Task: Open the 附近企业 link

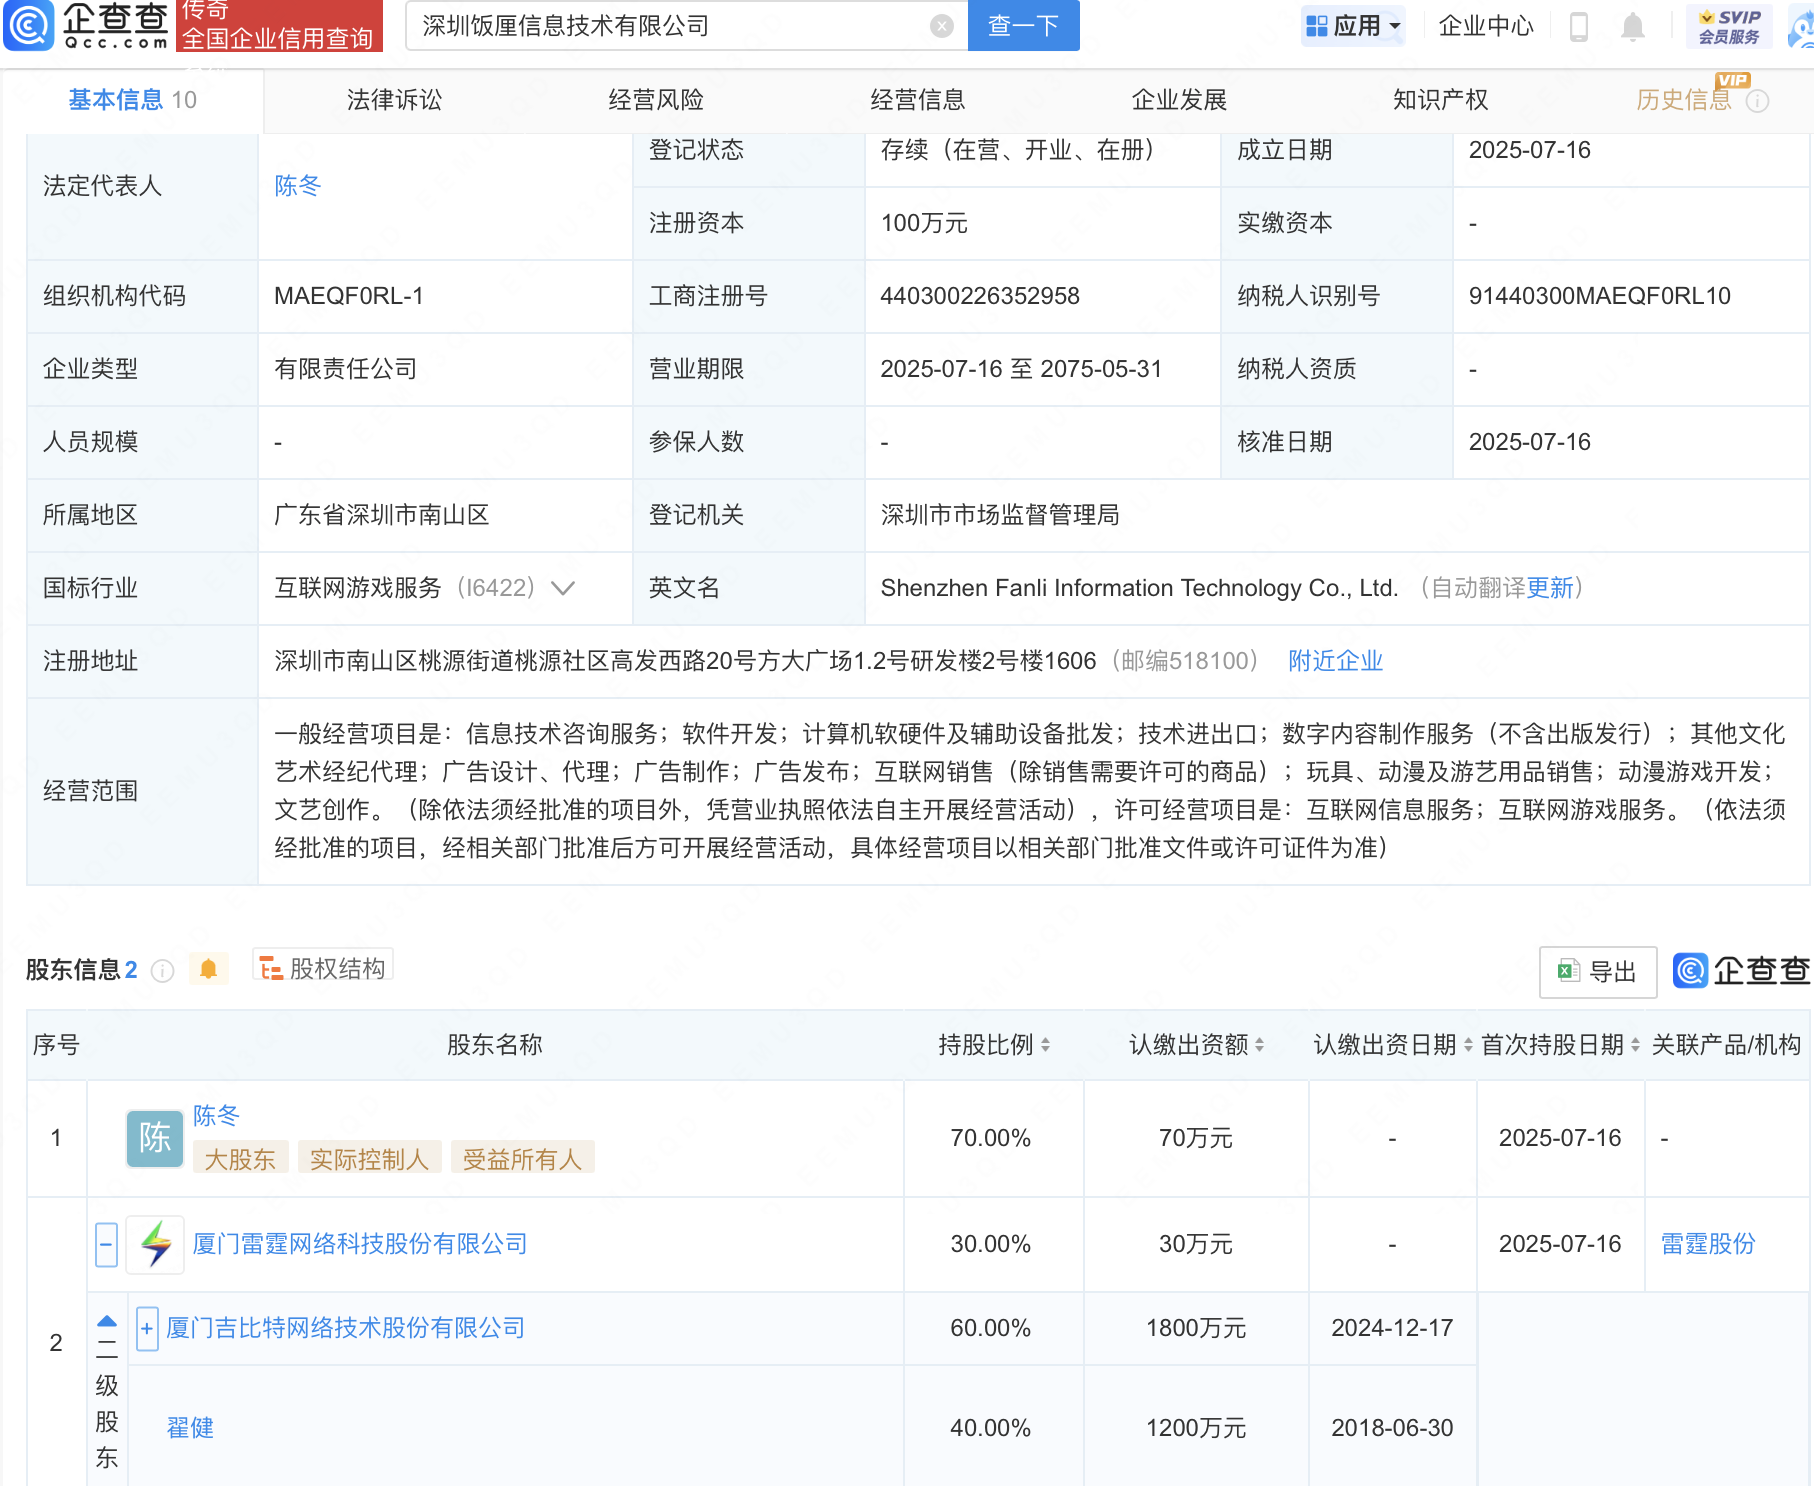Action: click(1335, 661)
